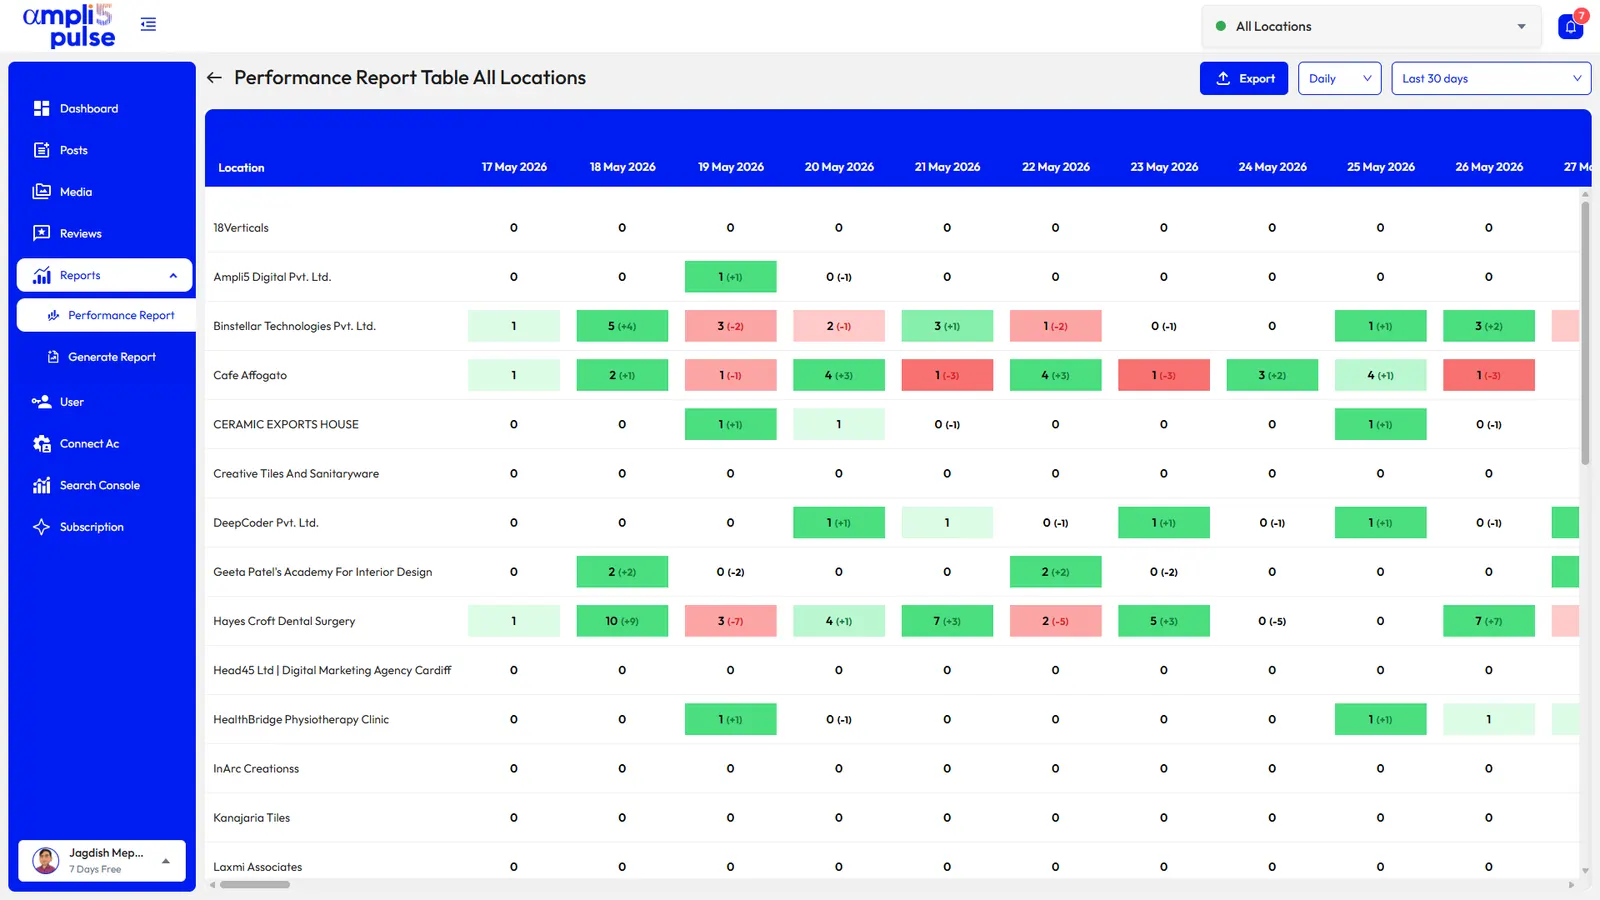
Task: Collapse the Reports menu section
Action: click(x=104, y=275)
